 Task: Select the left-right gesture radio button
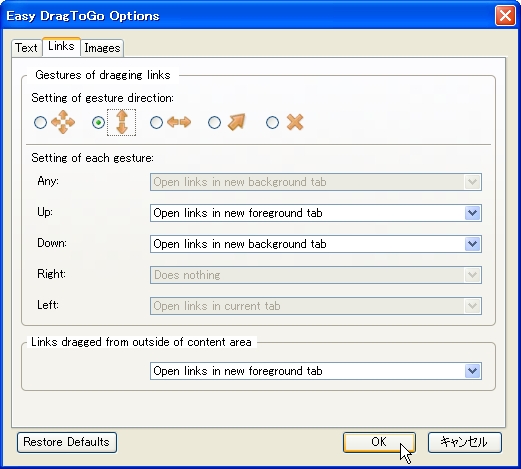pyautogui.click(x=156, y=123)
